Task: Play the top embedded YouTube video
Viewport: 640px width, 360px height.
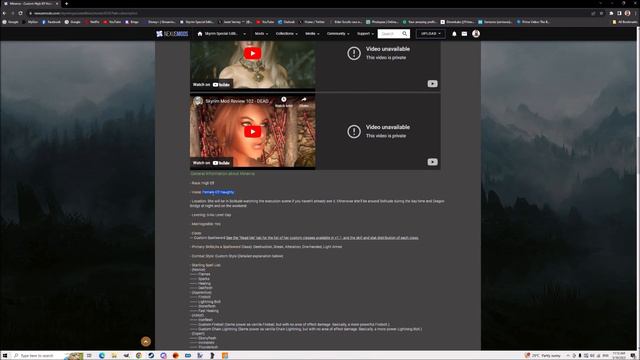Action: 253,53
